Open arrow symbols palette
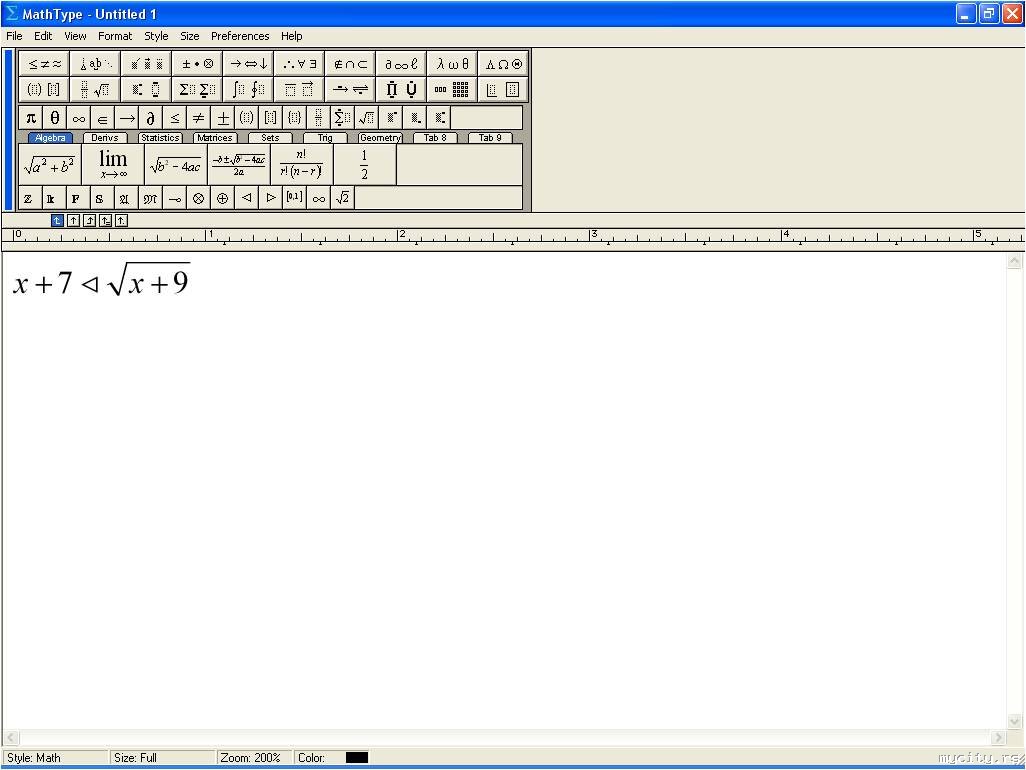The image size is (1026, 770). 249,64
